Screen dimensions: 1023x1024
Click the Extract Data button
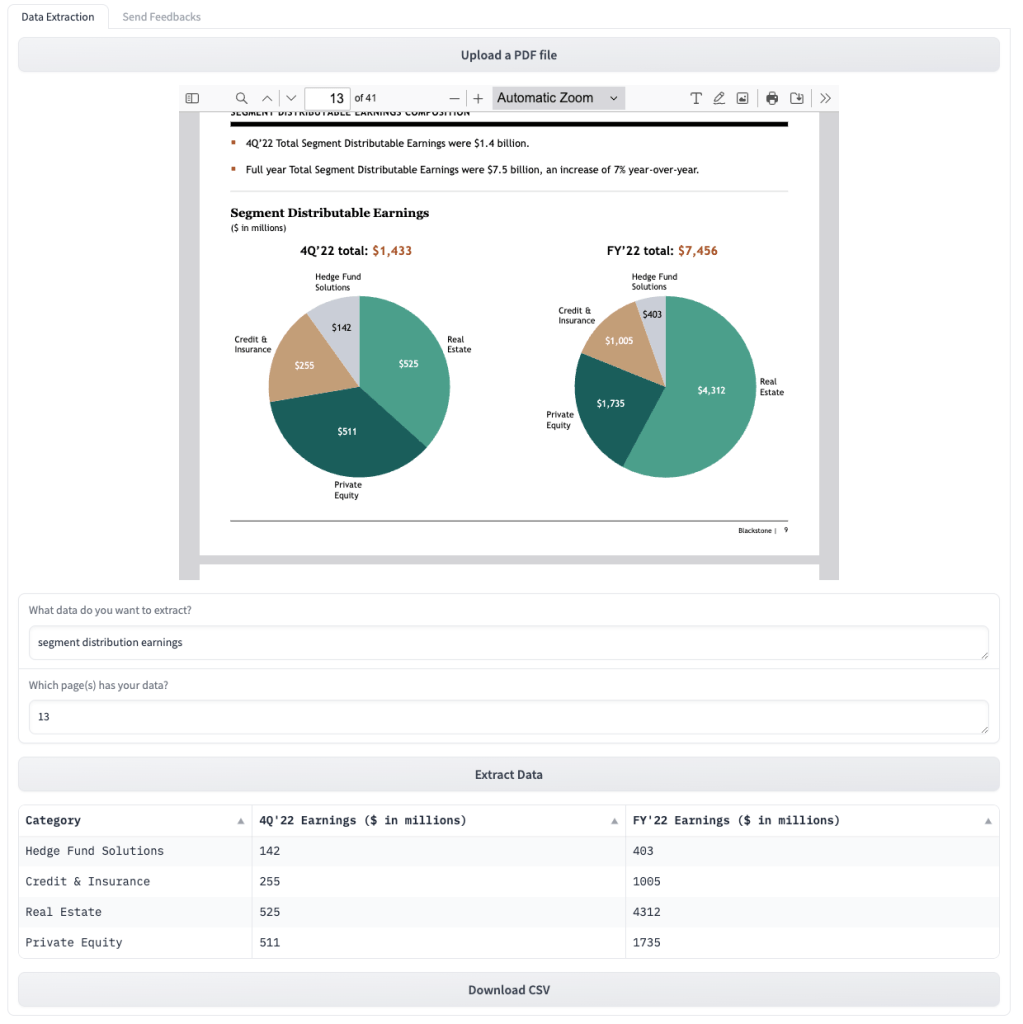pos(508,774)
